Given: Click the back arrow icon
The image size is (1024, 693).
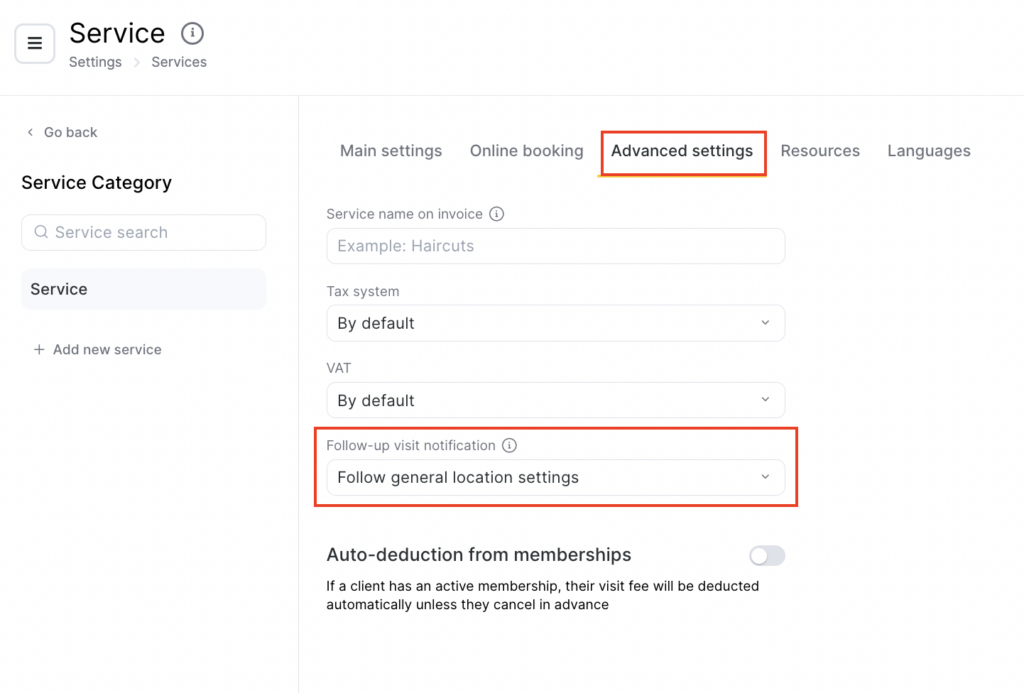Looking at the screenshot, I should tap(30, 132).
